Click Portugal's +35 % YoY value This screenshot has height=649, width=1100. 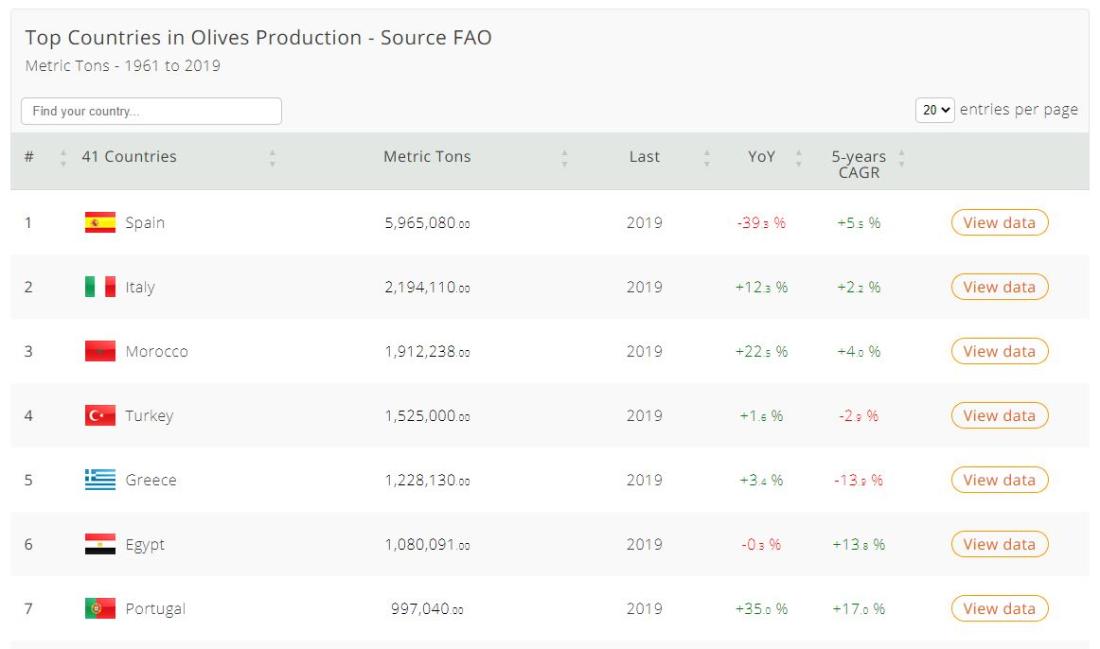761,609
